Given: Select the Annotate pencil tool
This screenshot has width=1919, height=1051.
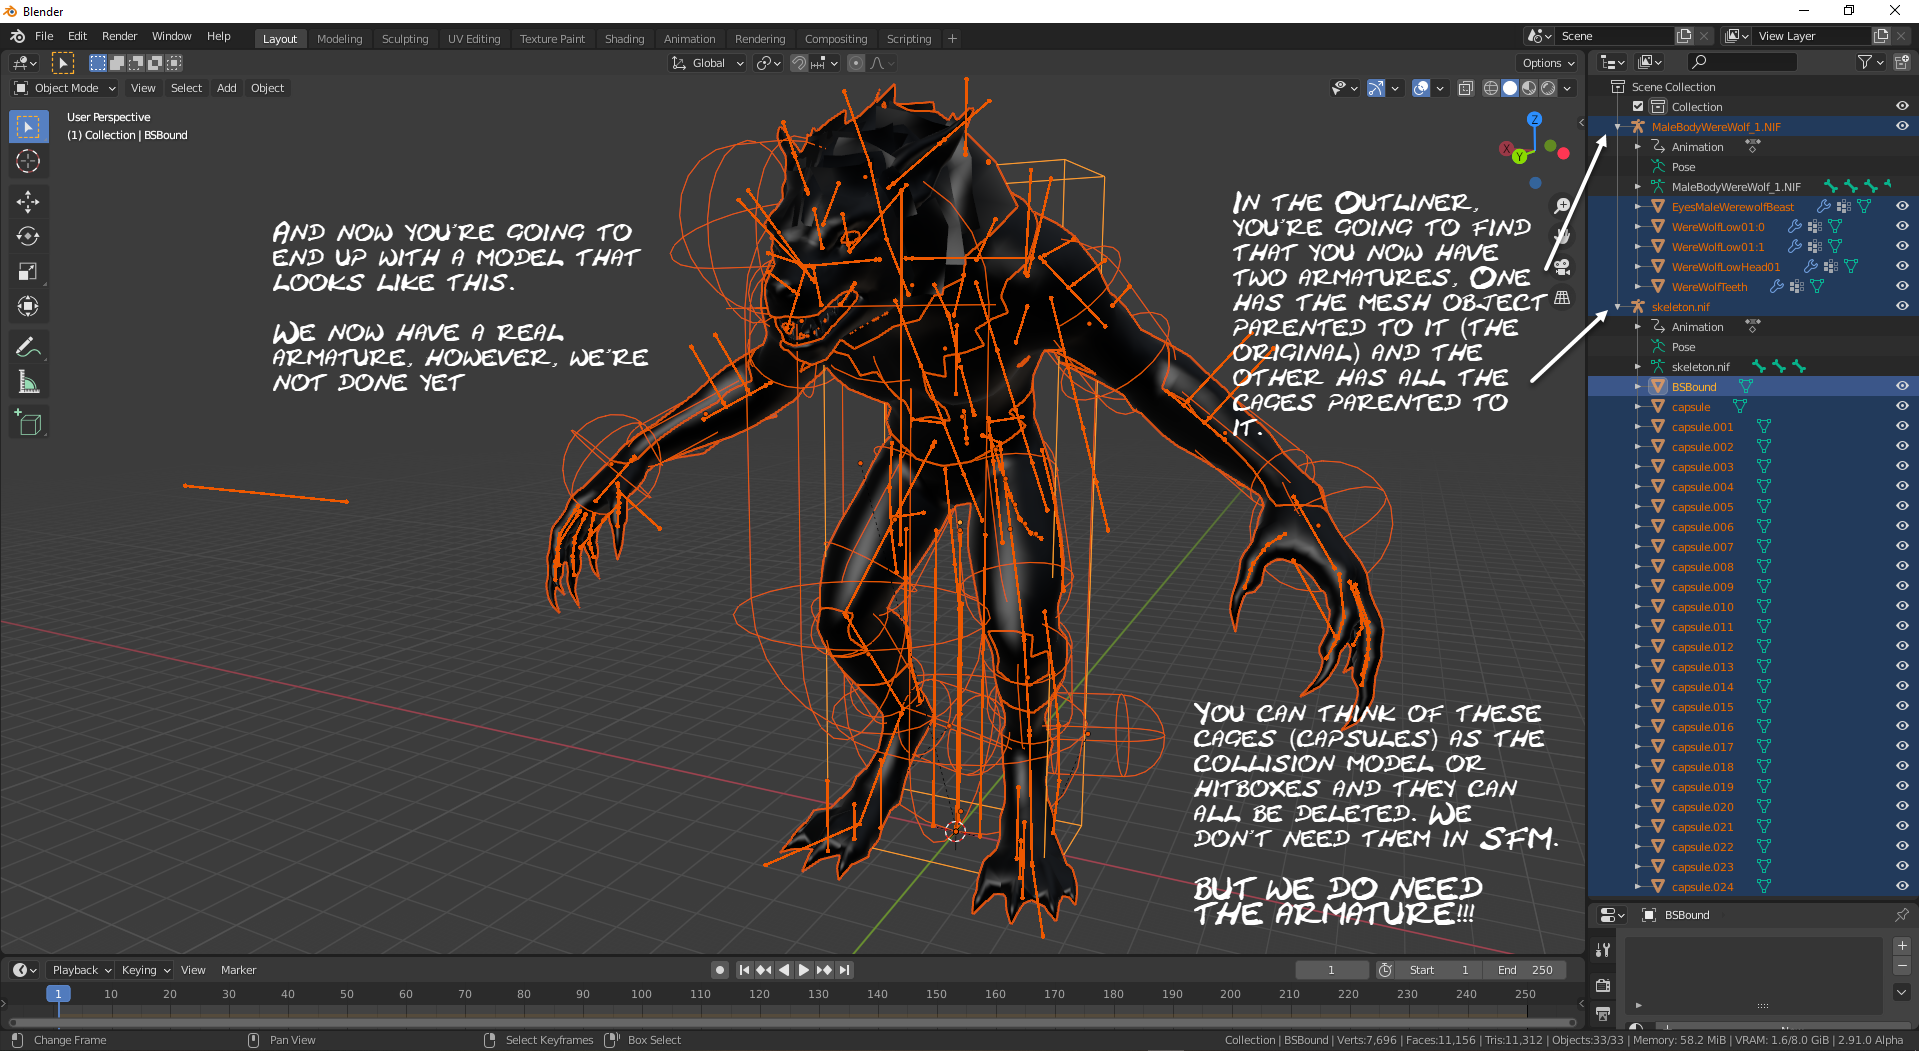Looking at the screenshot, I should coord(28,348).
